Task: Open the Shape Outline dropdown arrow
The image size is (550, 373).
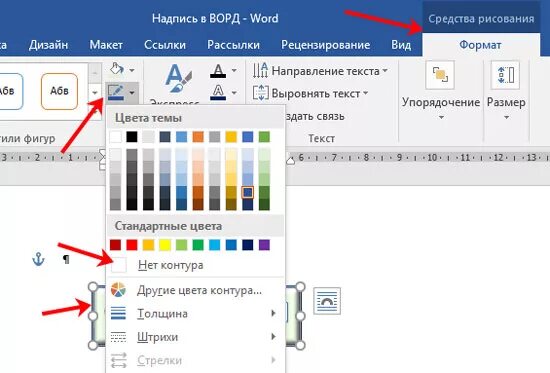Action: pyautogui.click(x=132, y=93)
